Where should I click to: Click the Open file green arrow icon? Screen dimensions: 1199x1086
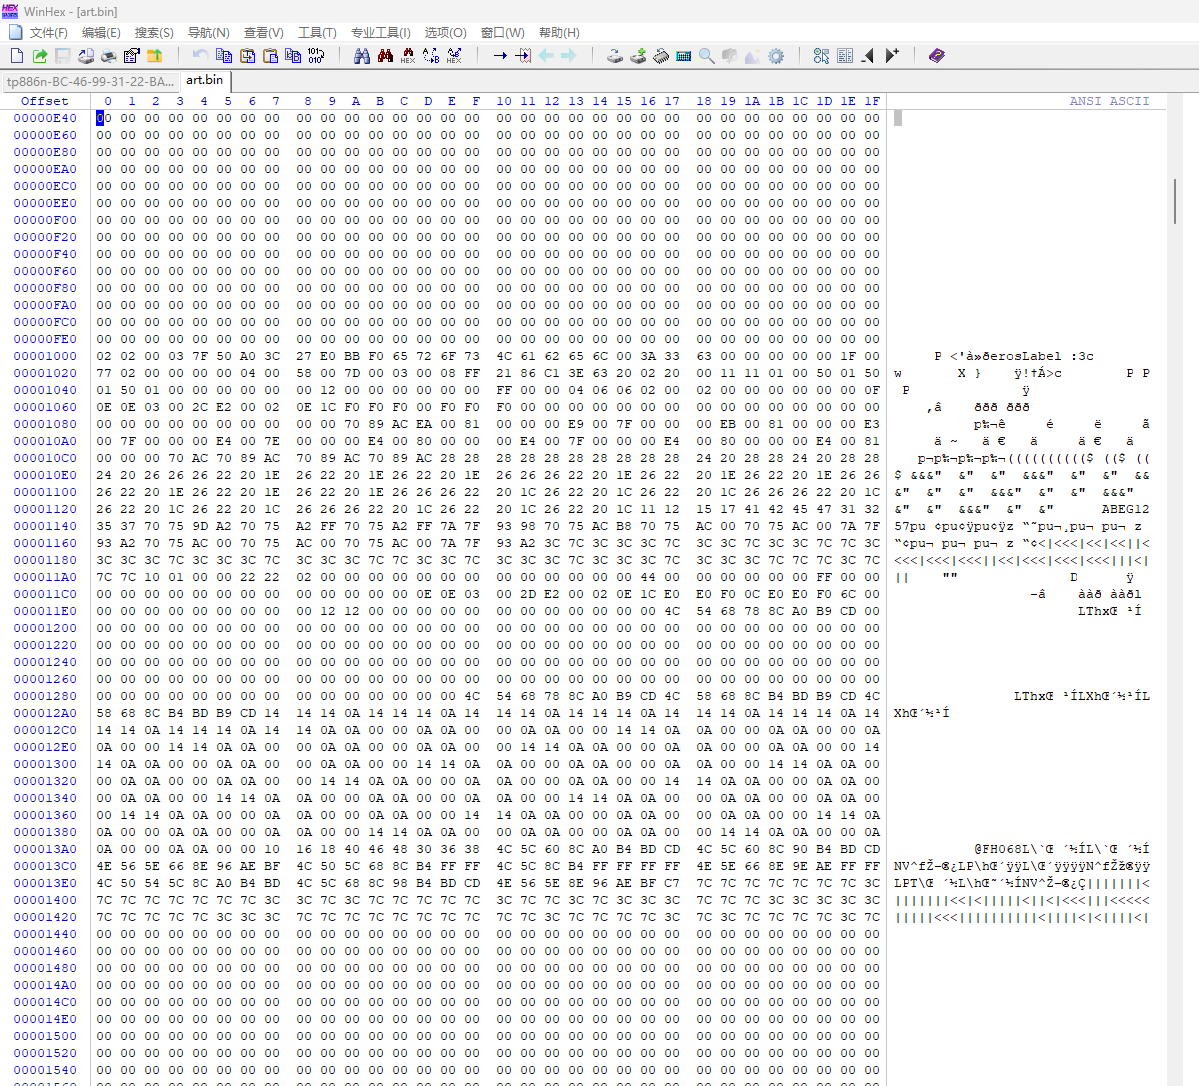(40, 56)
